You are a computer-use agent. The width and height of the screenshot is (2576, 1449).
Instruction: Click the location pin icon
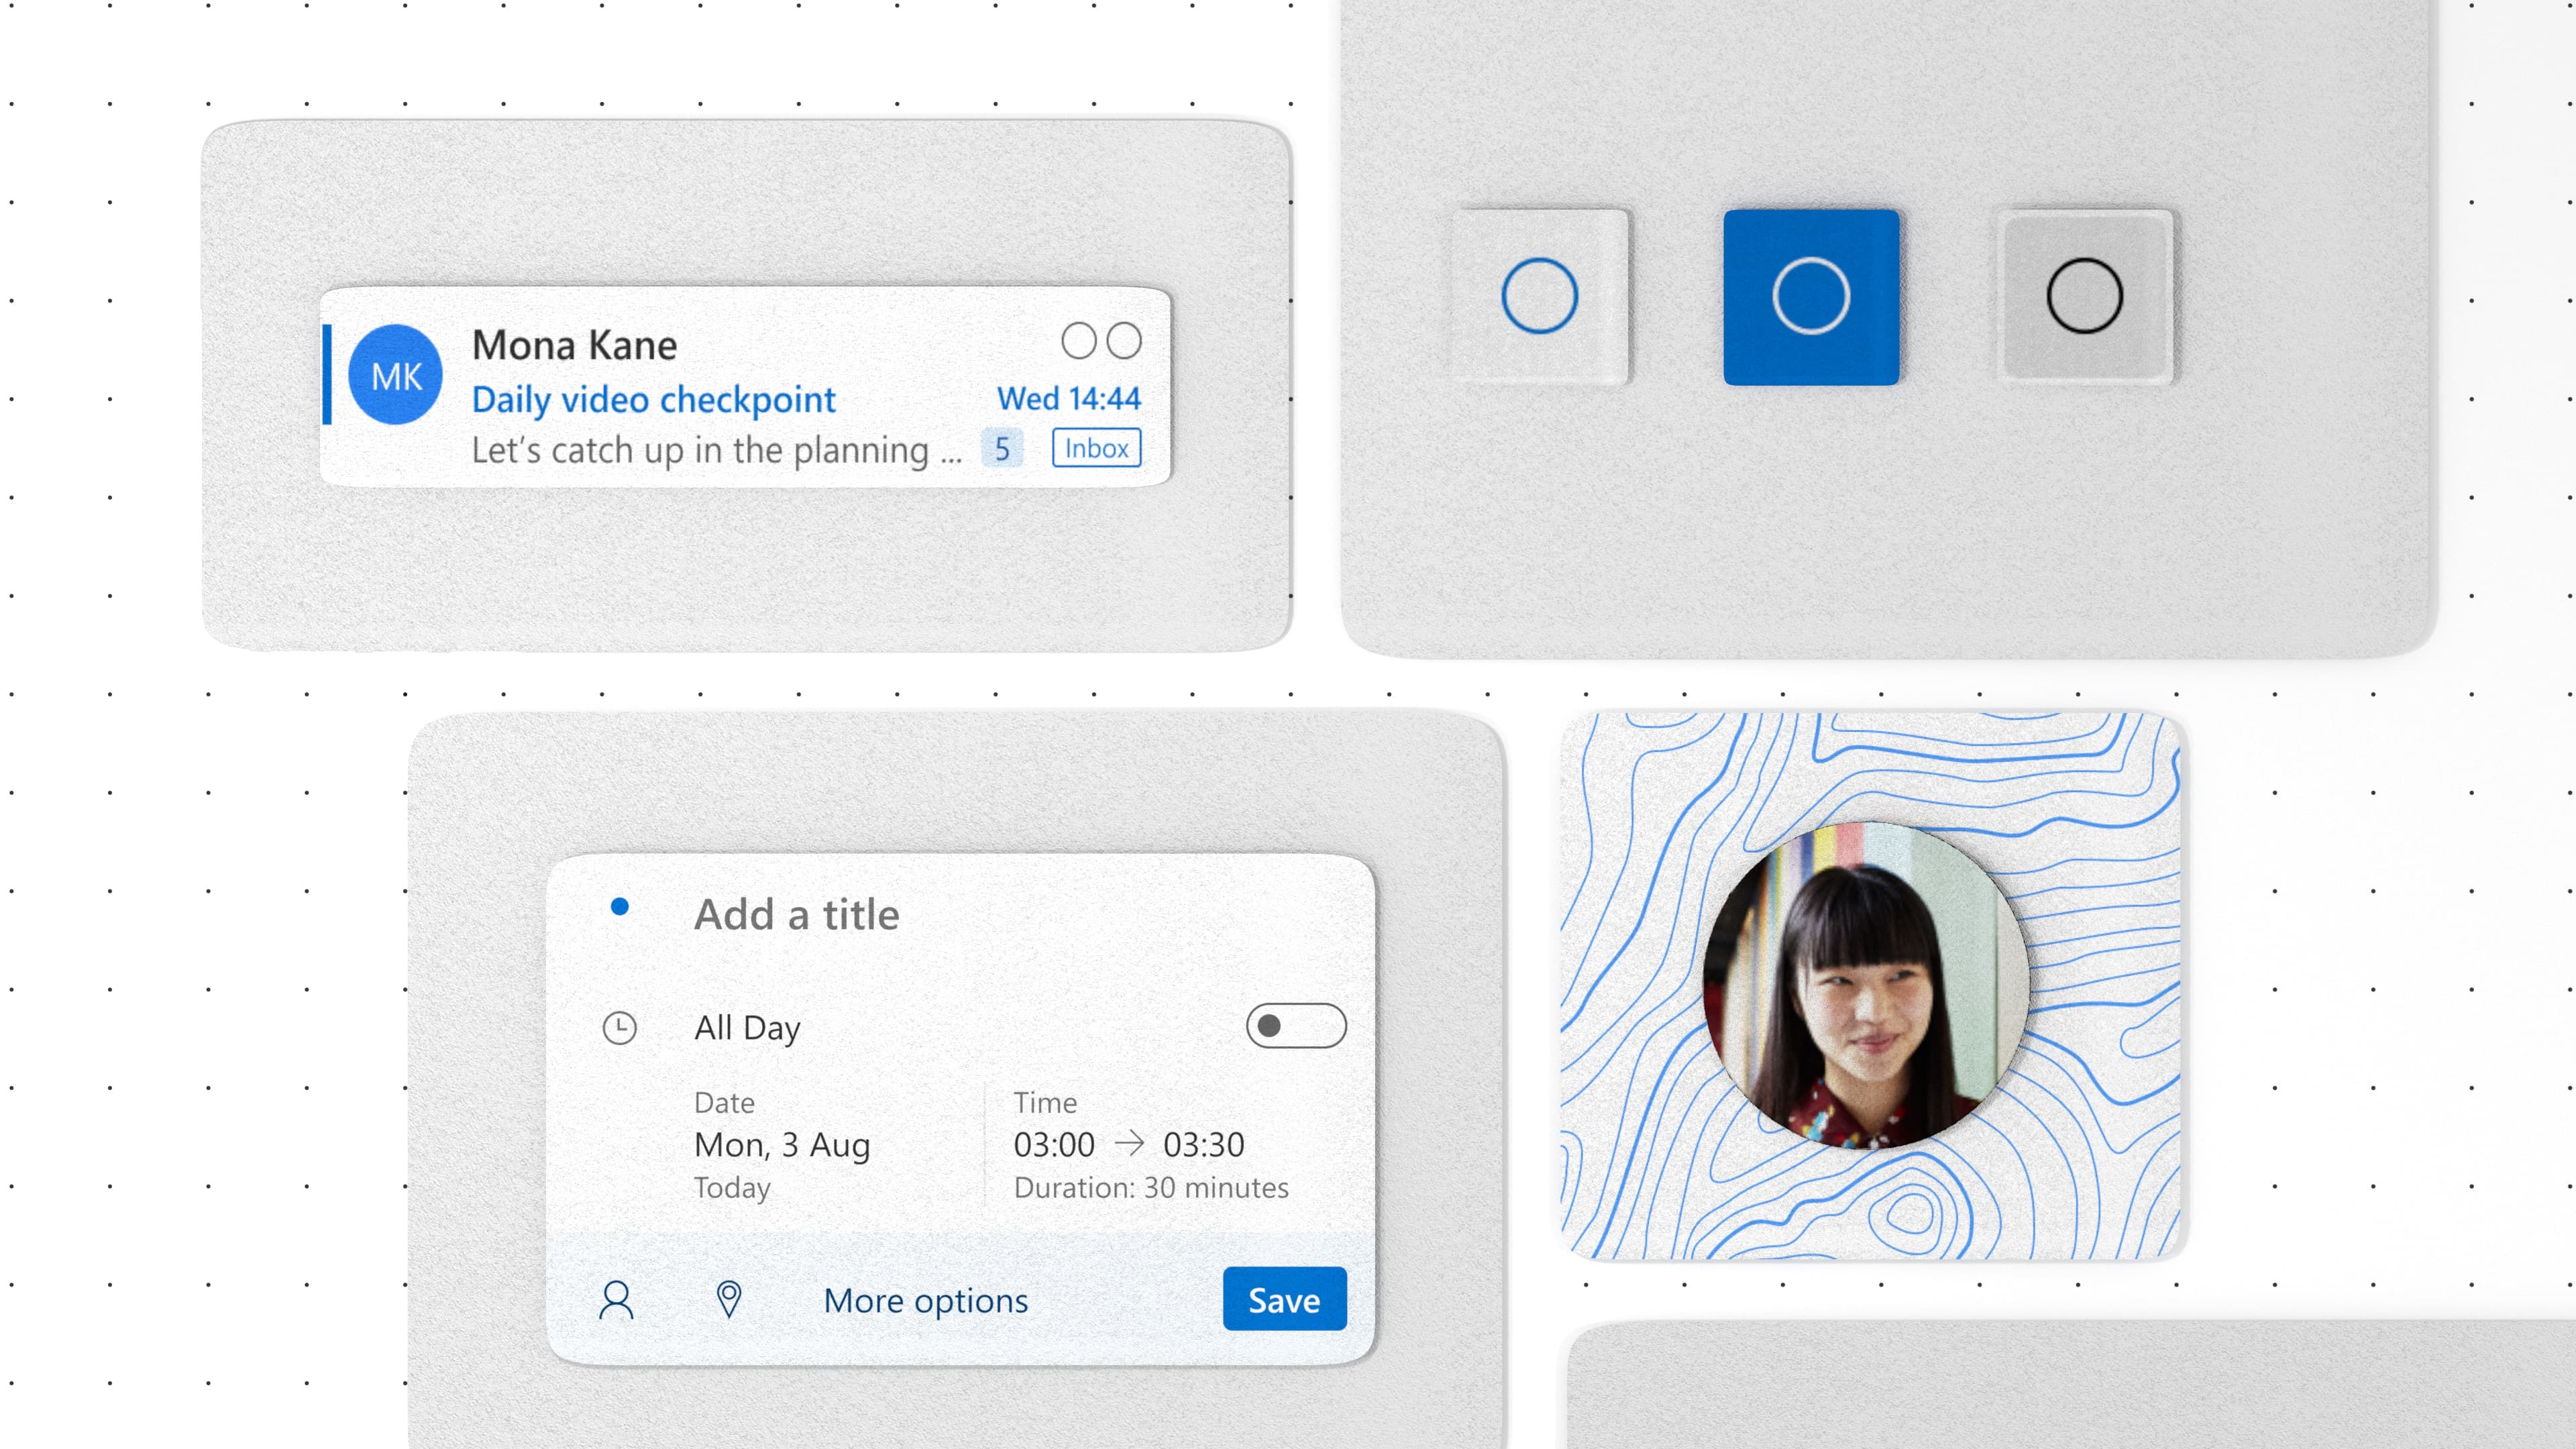point(729,1300)
